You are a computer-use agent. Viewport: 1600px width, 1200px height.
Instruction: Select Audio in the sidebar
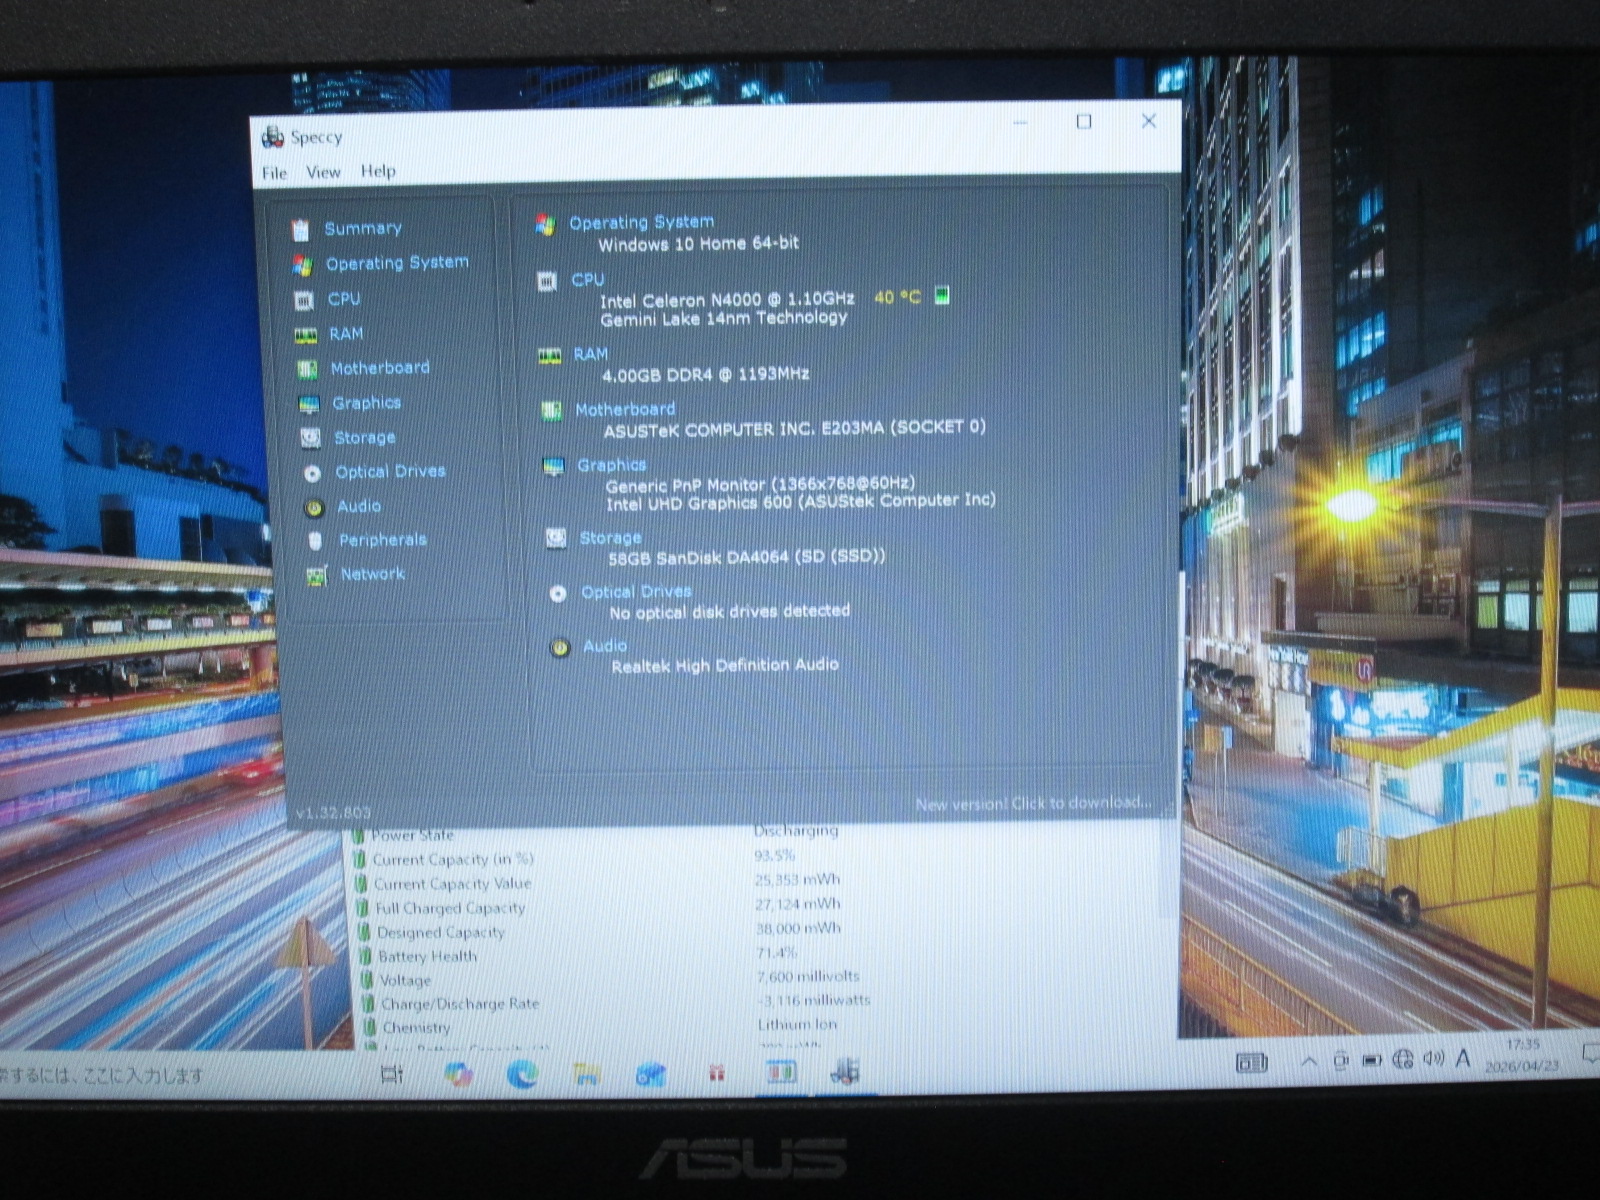tap(358, 506)
